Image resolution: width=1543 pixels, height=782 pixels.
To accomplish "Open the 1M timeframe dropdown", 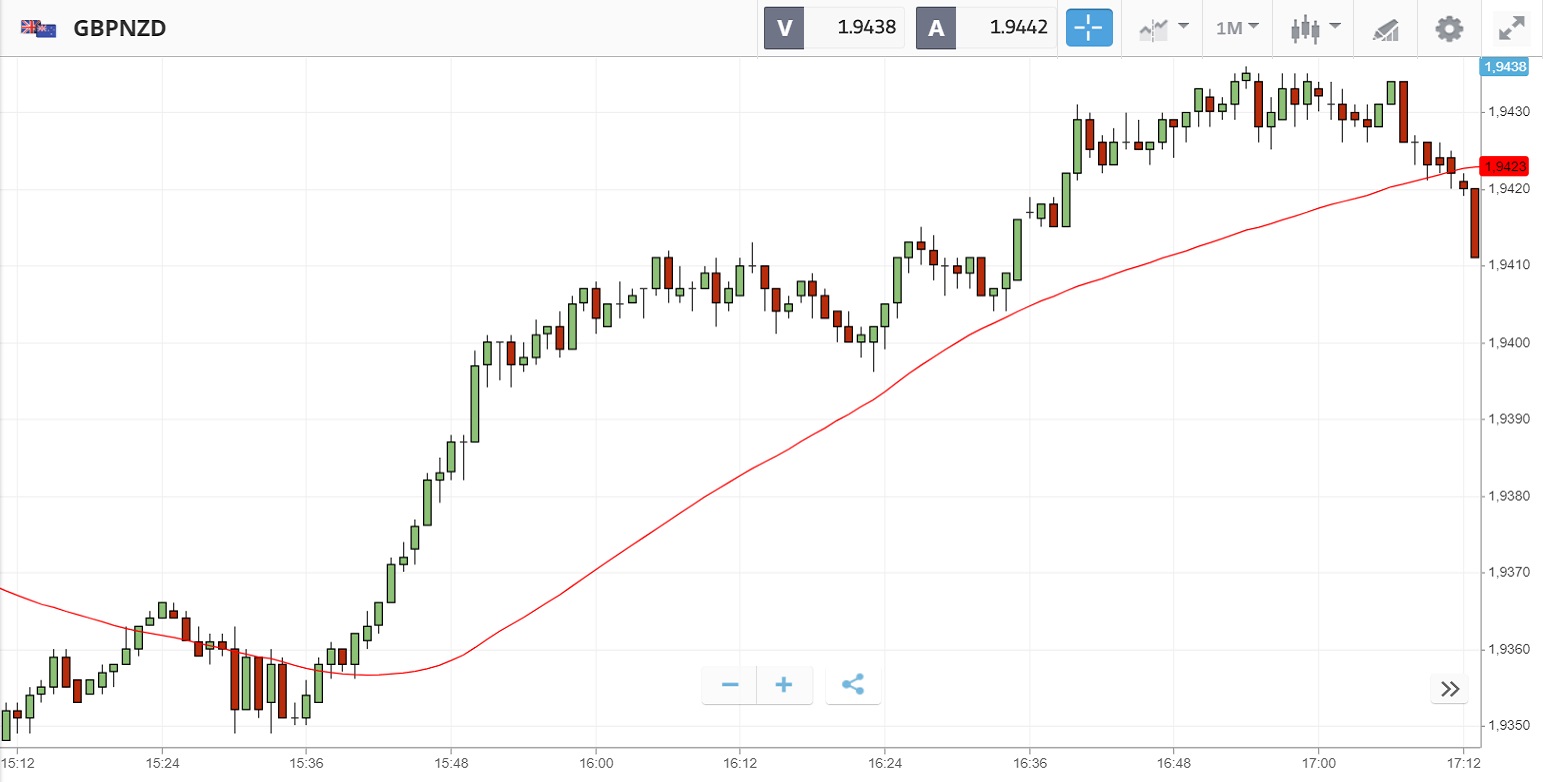I will pyautogui.click(x=1237, y=28).
